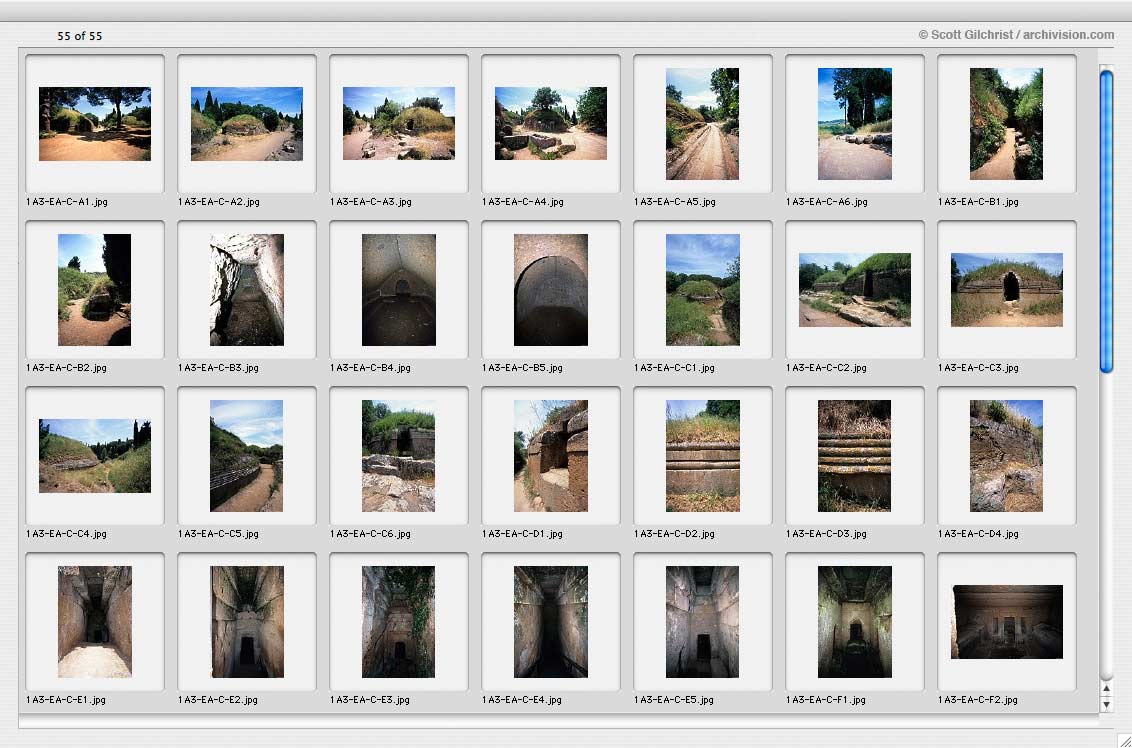The width and height of the screenshot is (1132, 748).
Task: Select the file name label 1A3-EA-C-D1.jpg
Action: 523,534
